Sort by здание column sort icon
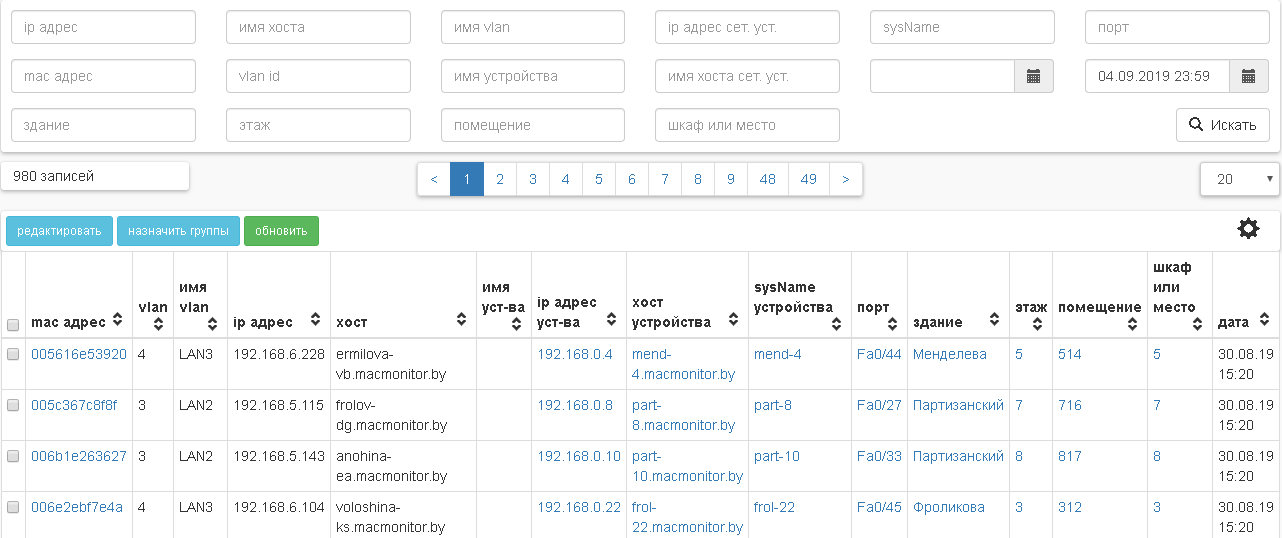 (x=994, y=321)
